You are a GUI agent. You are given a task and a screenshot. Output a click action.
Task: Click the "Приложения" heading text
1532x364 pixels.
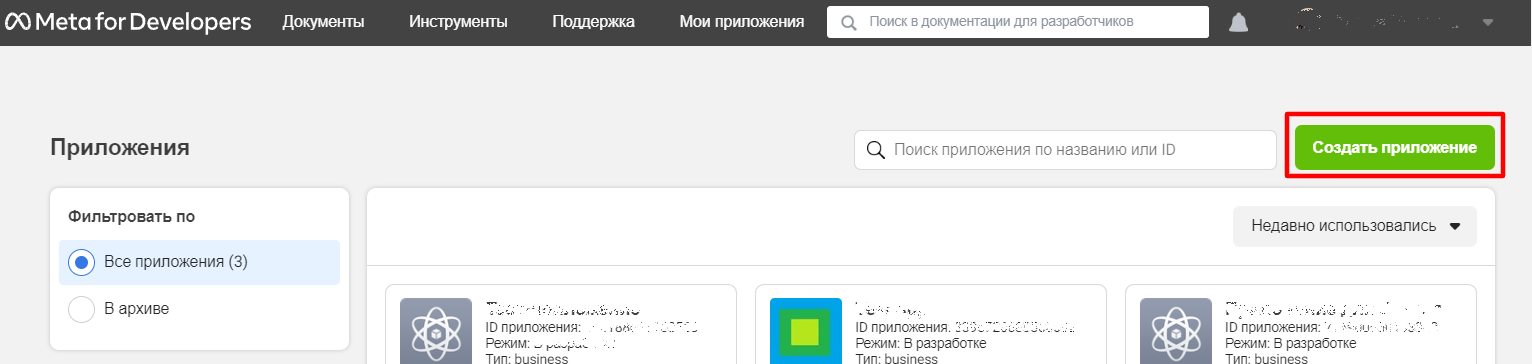[x=120, y=148]
